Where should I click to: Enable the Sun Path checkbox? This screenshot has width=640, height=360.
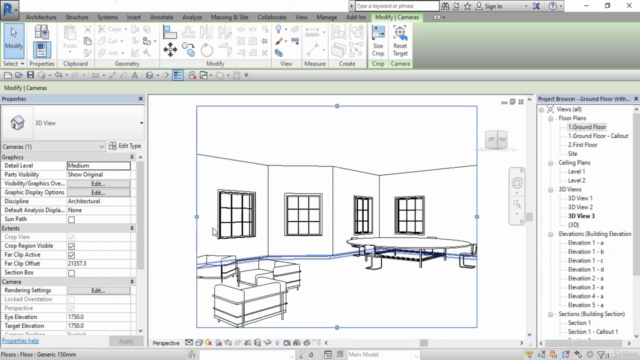click(x=71, y=220)
